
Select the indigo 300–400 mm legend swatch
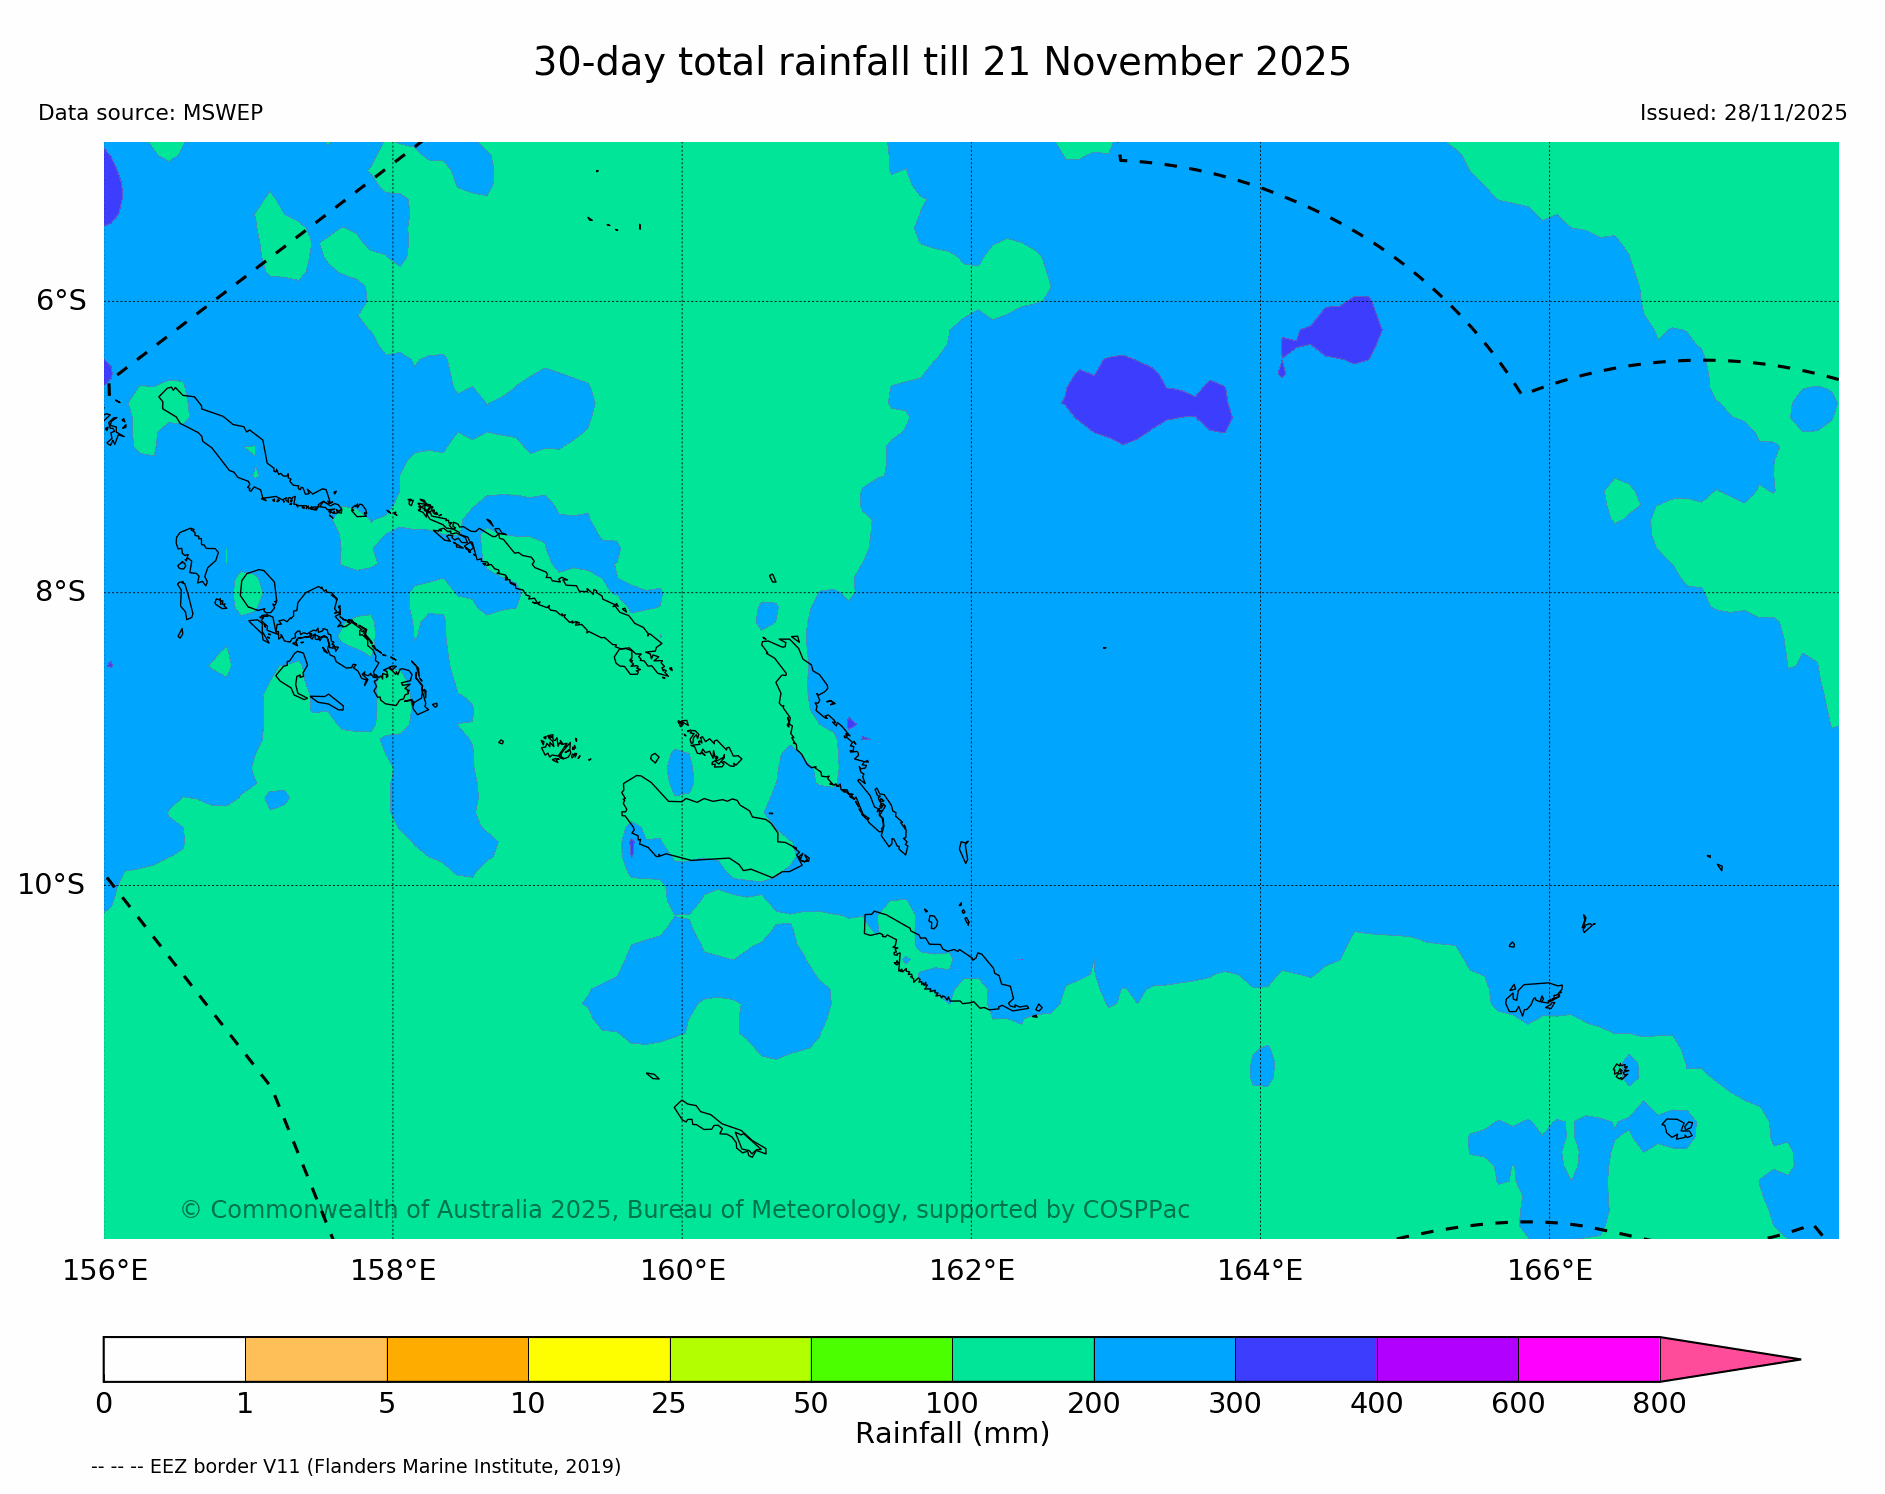pyautogui.click(x=1305, y=1359)
